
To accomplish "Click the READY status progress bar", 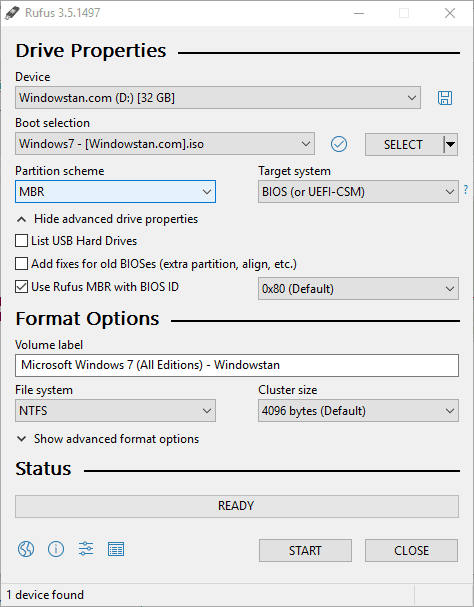I will 237,506.
